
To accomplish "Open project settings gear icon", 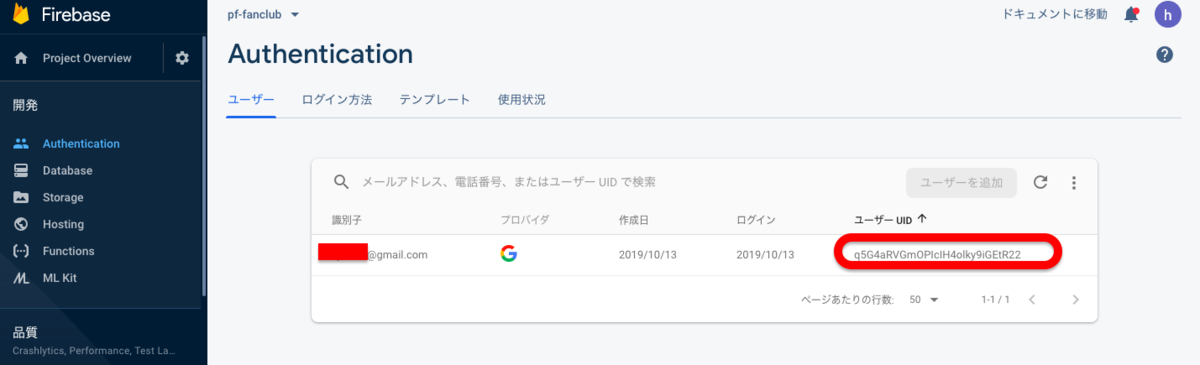I will point(182,58).
